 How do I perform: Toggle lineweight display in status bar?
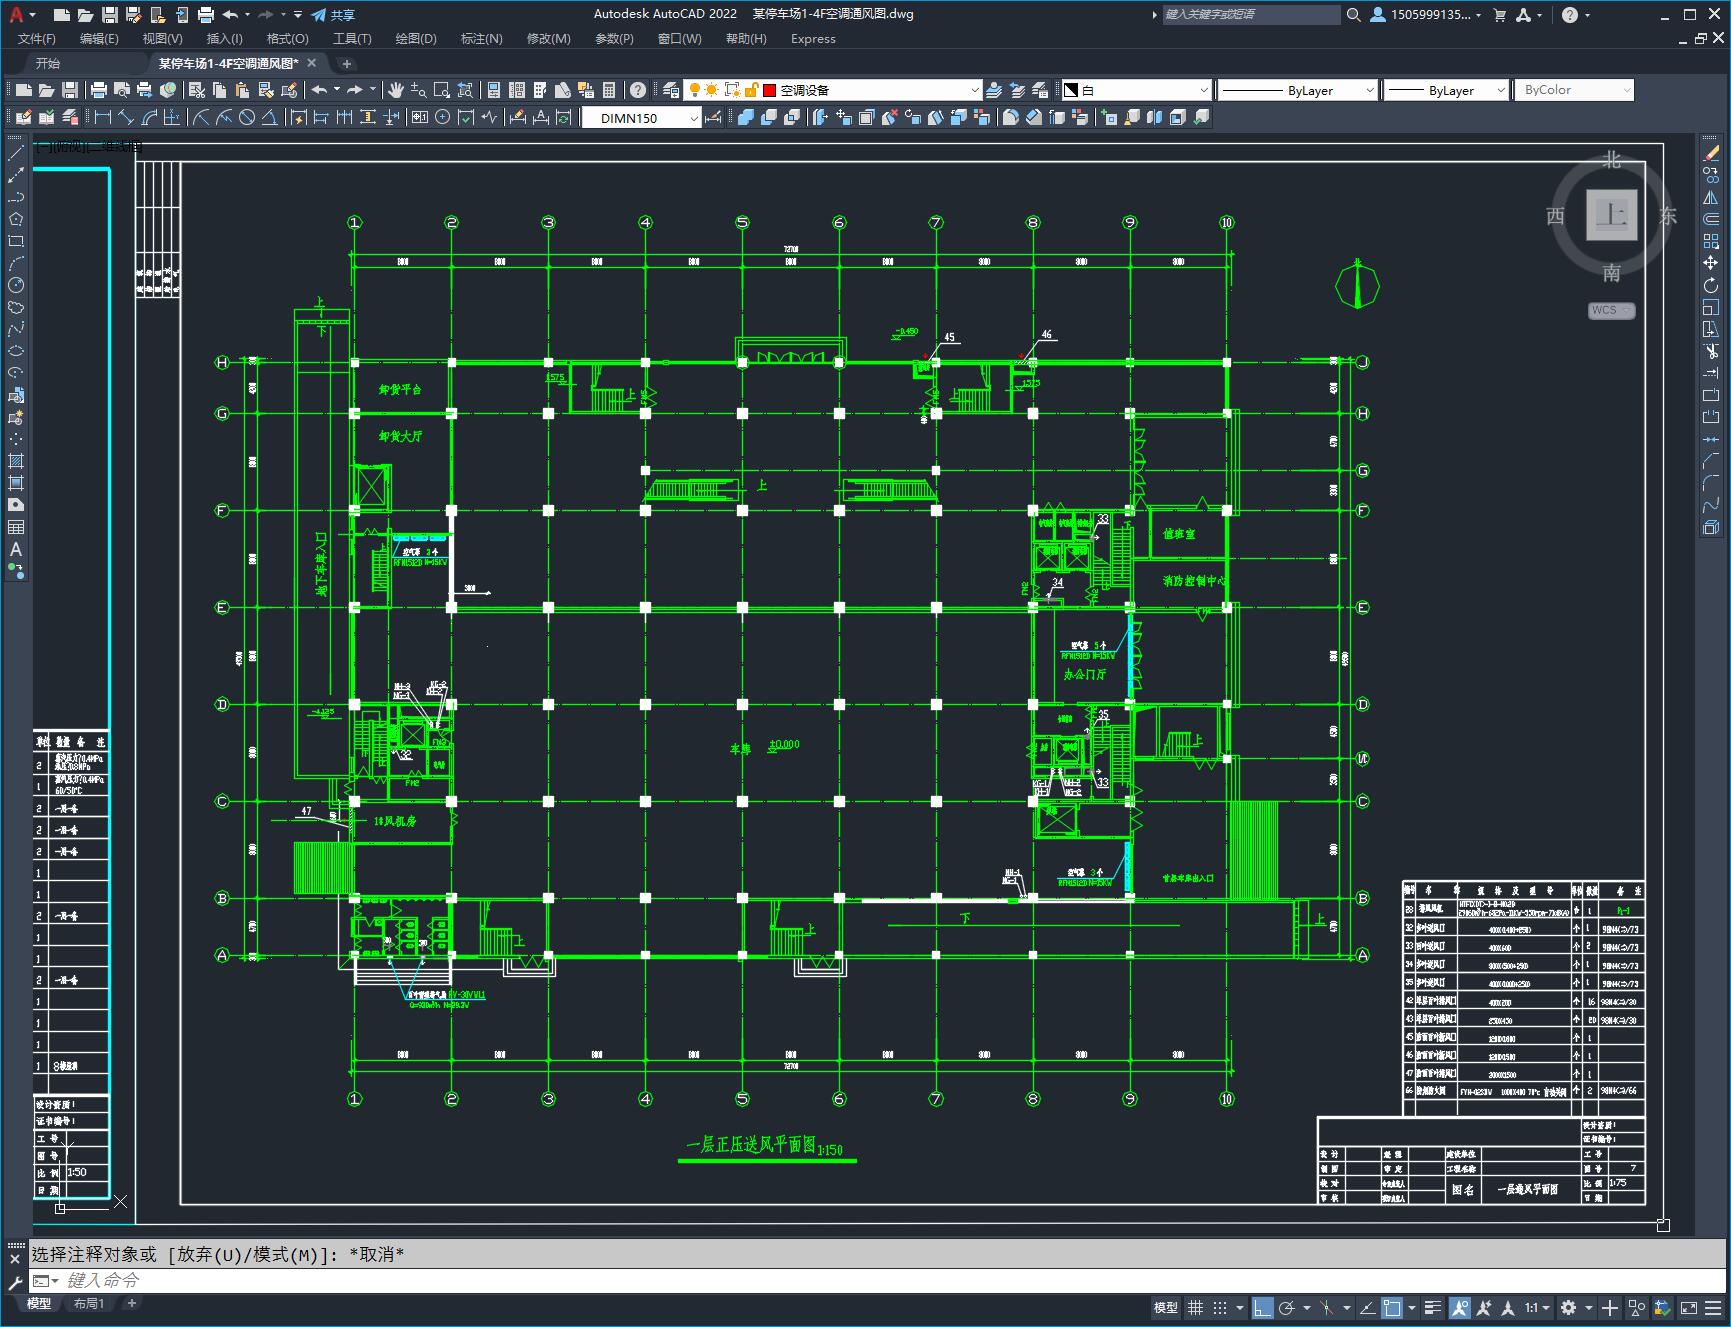[x=1433, y=1307]
